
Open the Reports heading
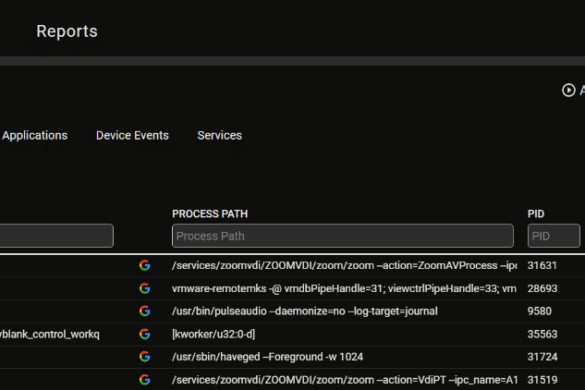click(67, 31)
